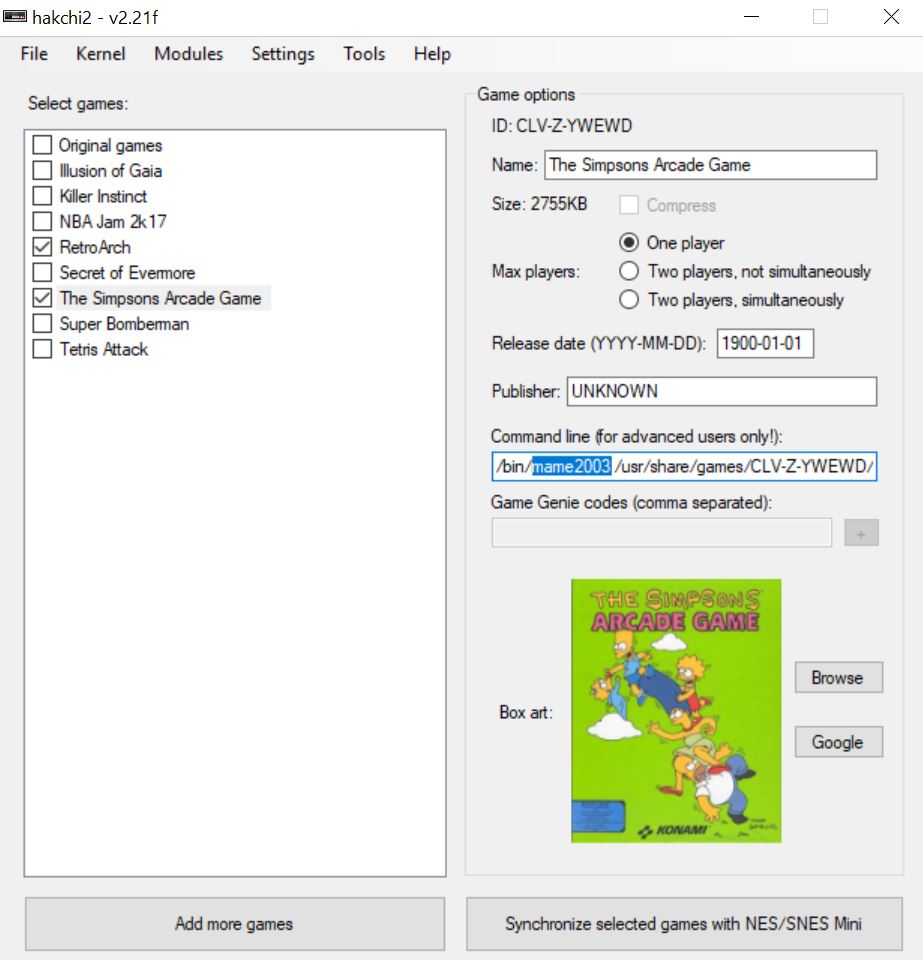Select The Simpsons Arcade Game list entry
The width and height of the screenshot is (923, 960).
pos(160,298)
